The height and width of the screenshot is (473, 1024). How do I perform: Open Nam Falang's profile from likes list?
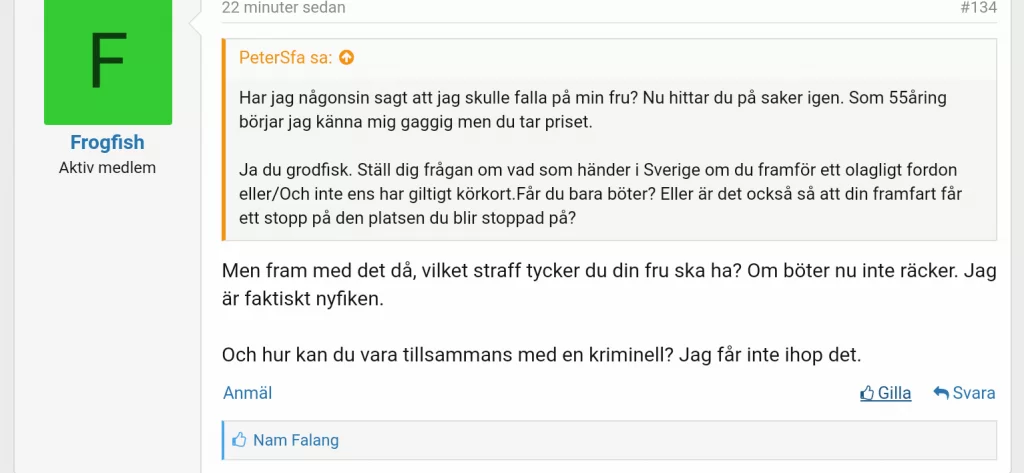296,440
